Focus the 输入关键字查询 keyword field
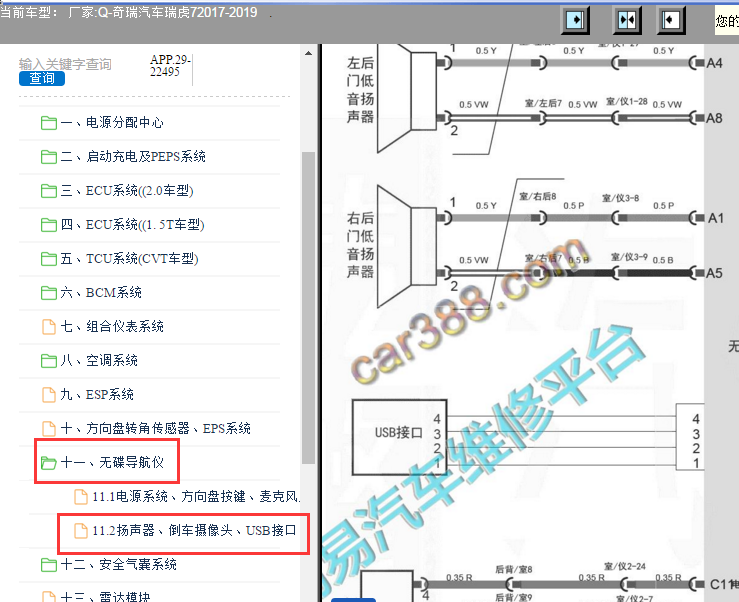The width and height of the screenshot is (739, 602). coord(65,64)
